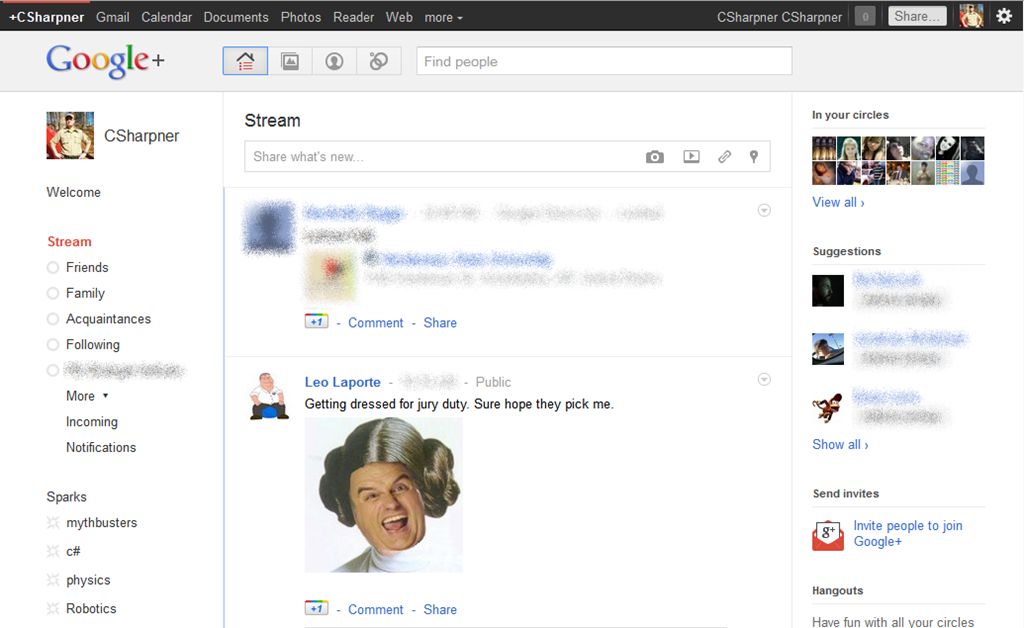Open the Circles toolbar icon
1024x628 pixels.
point(379,61)
